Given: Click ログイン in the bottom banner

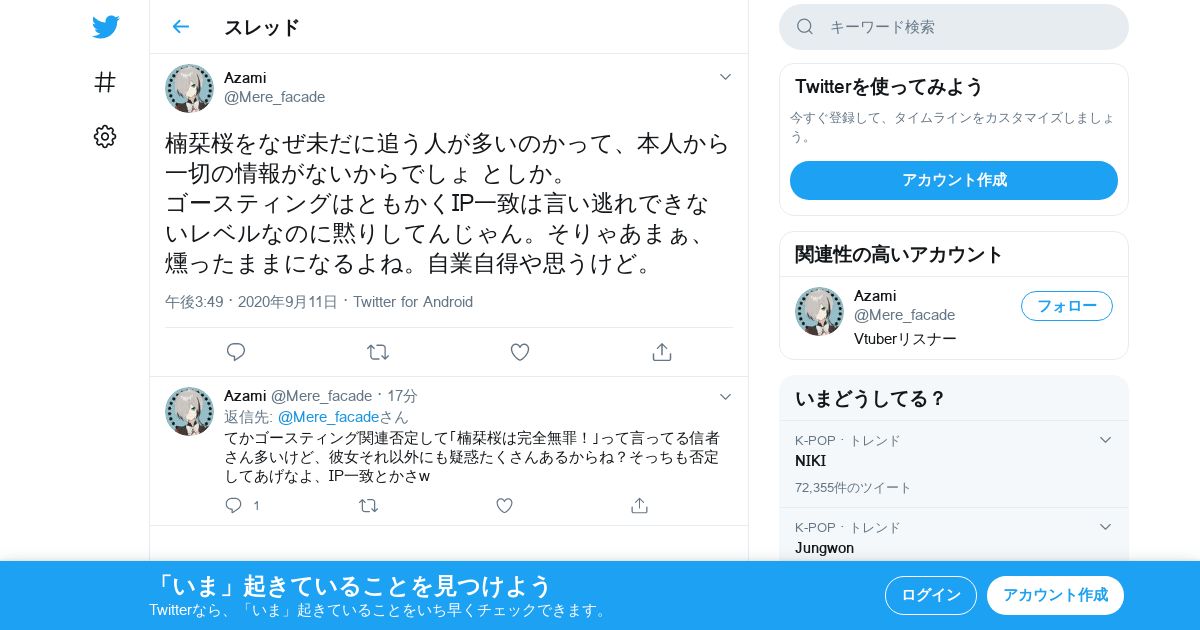Looking at the screenshot, I should 931,595.
